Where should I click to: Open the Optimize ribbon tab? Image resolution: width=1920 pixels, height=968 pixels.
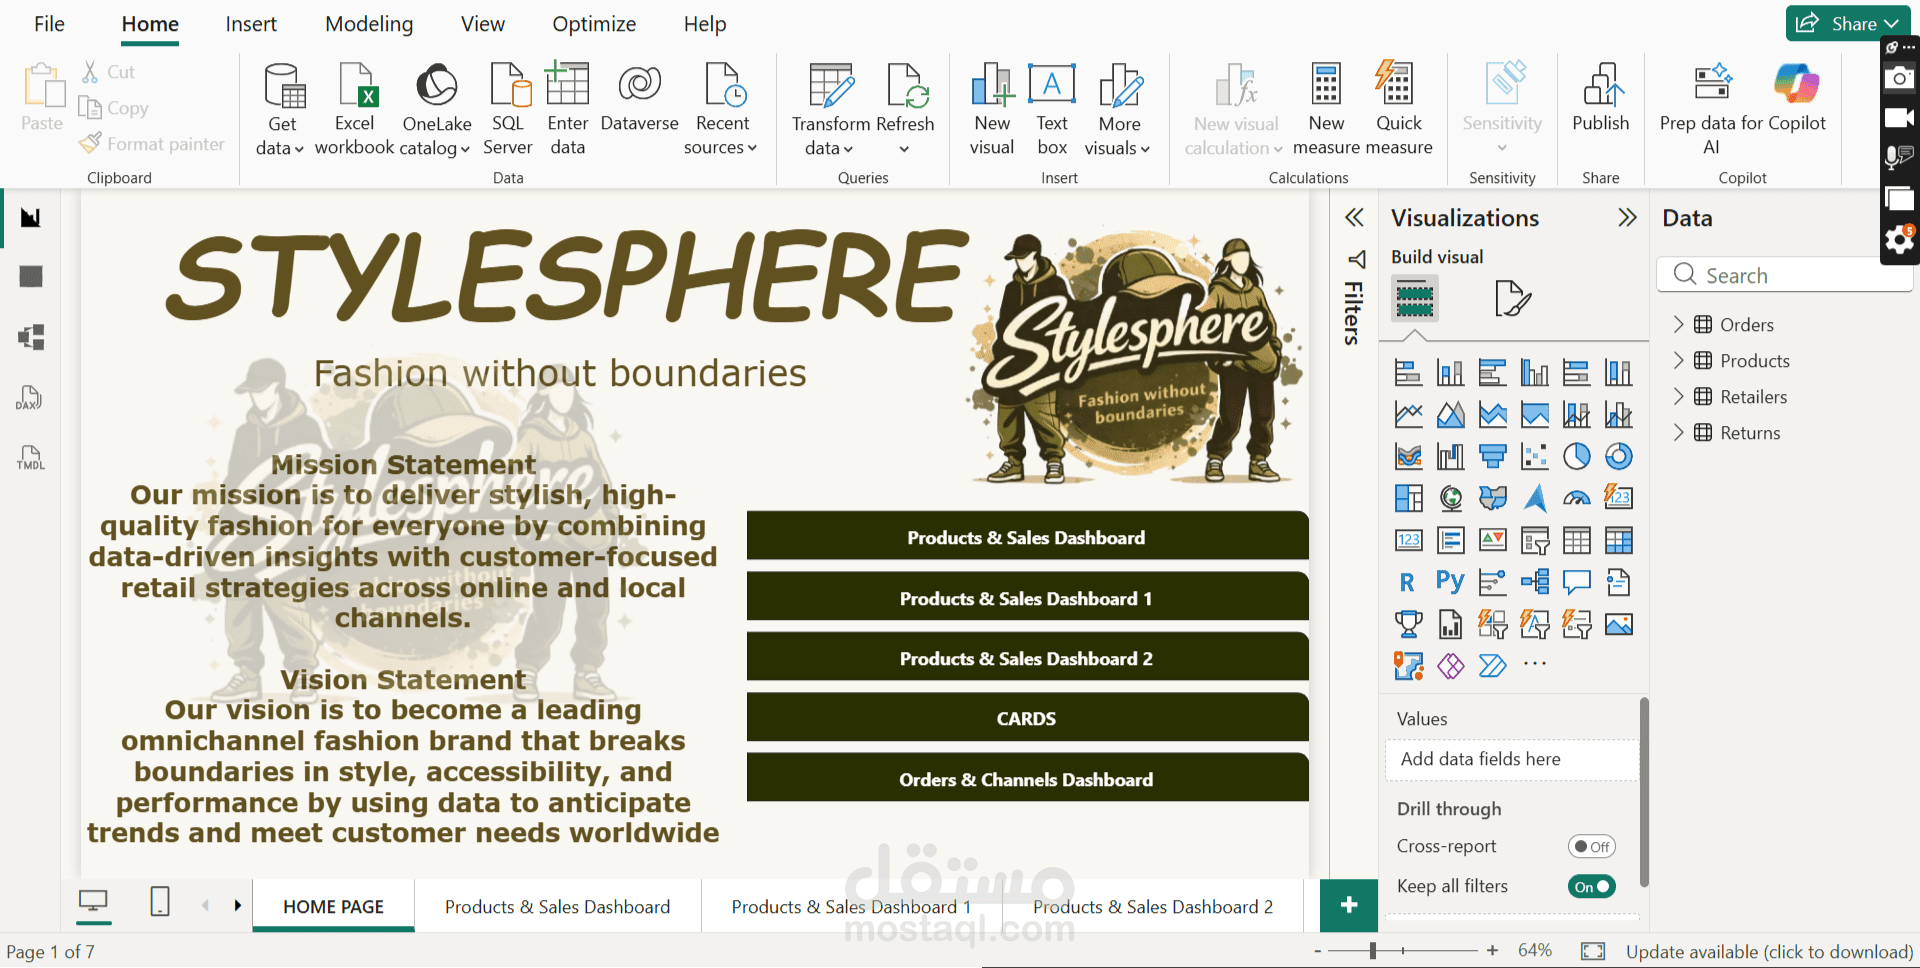point(594,24)
